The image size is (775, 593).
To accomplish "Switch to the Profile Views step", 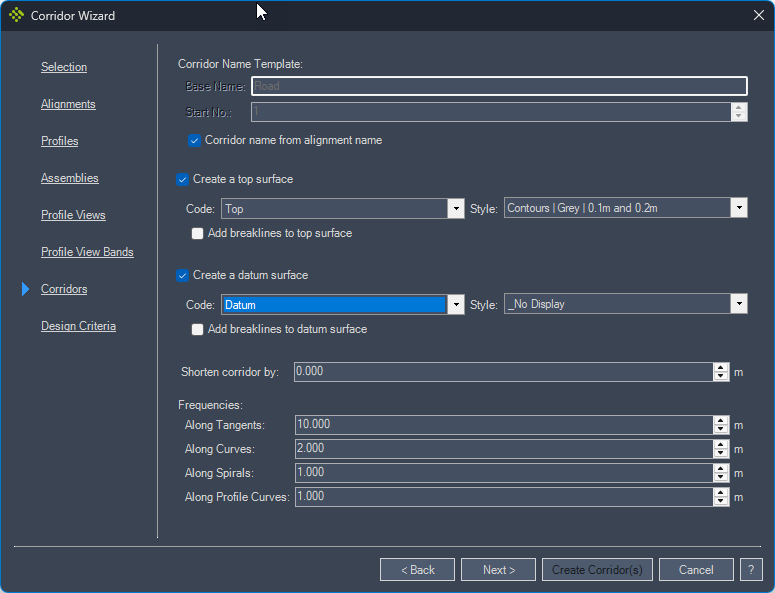I will [x=73, y=215].
